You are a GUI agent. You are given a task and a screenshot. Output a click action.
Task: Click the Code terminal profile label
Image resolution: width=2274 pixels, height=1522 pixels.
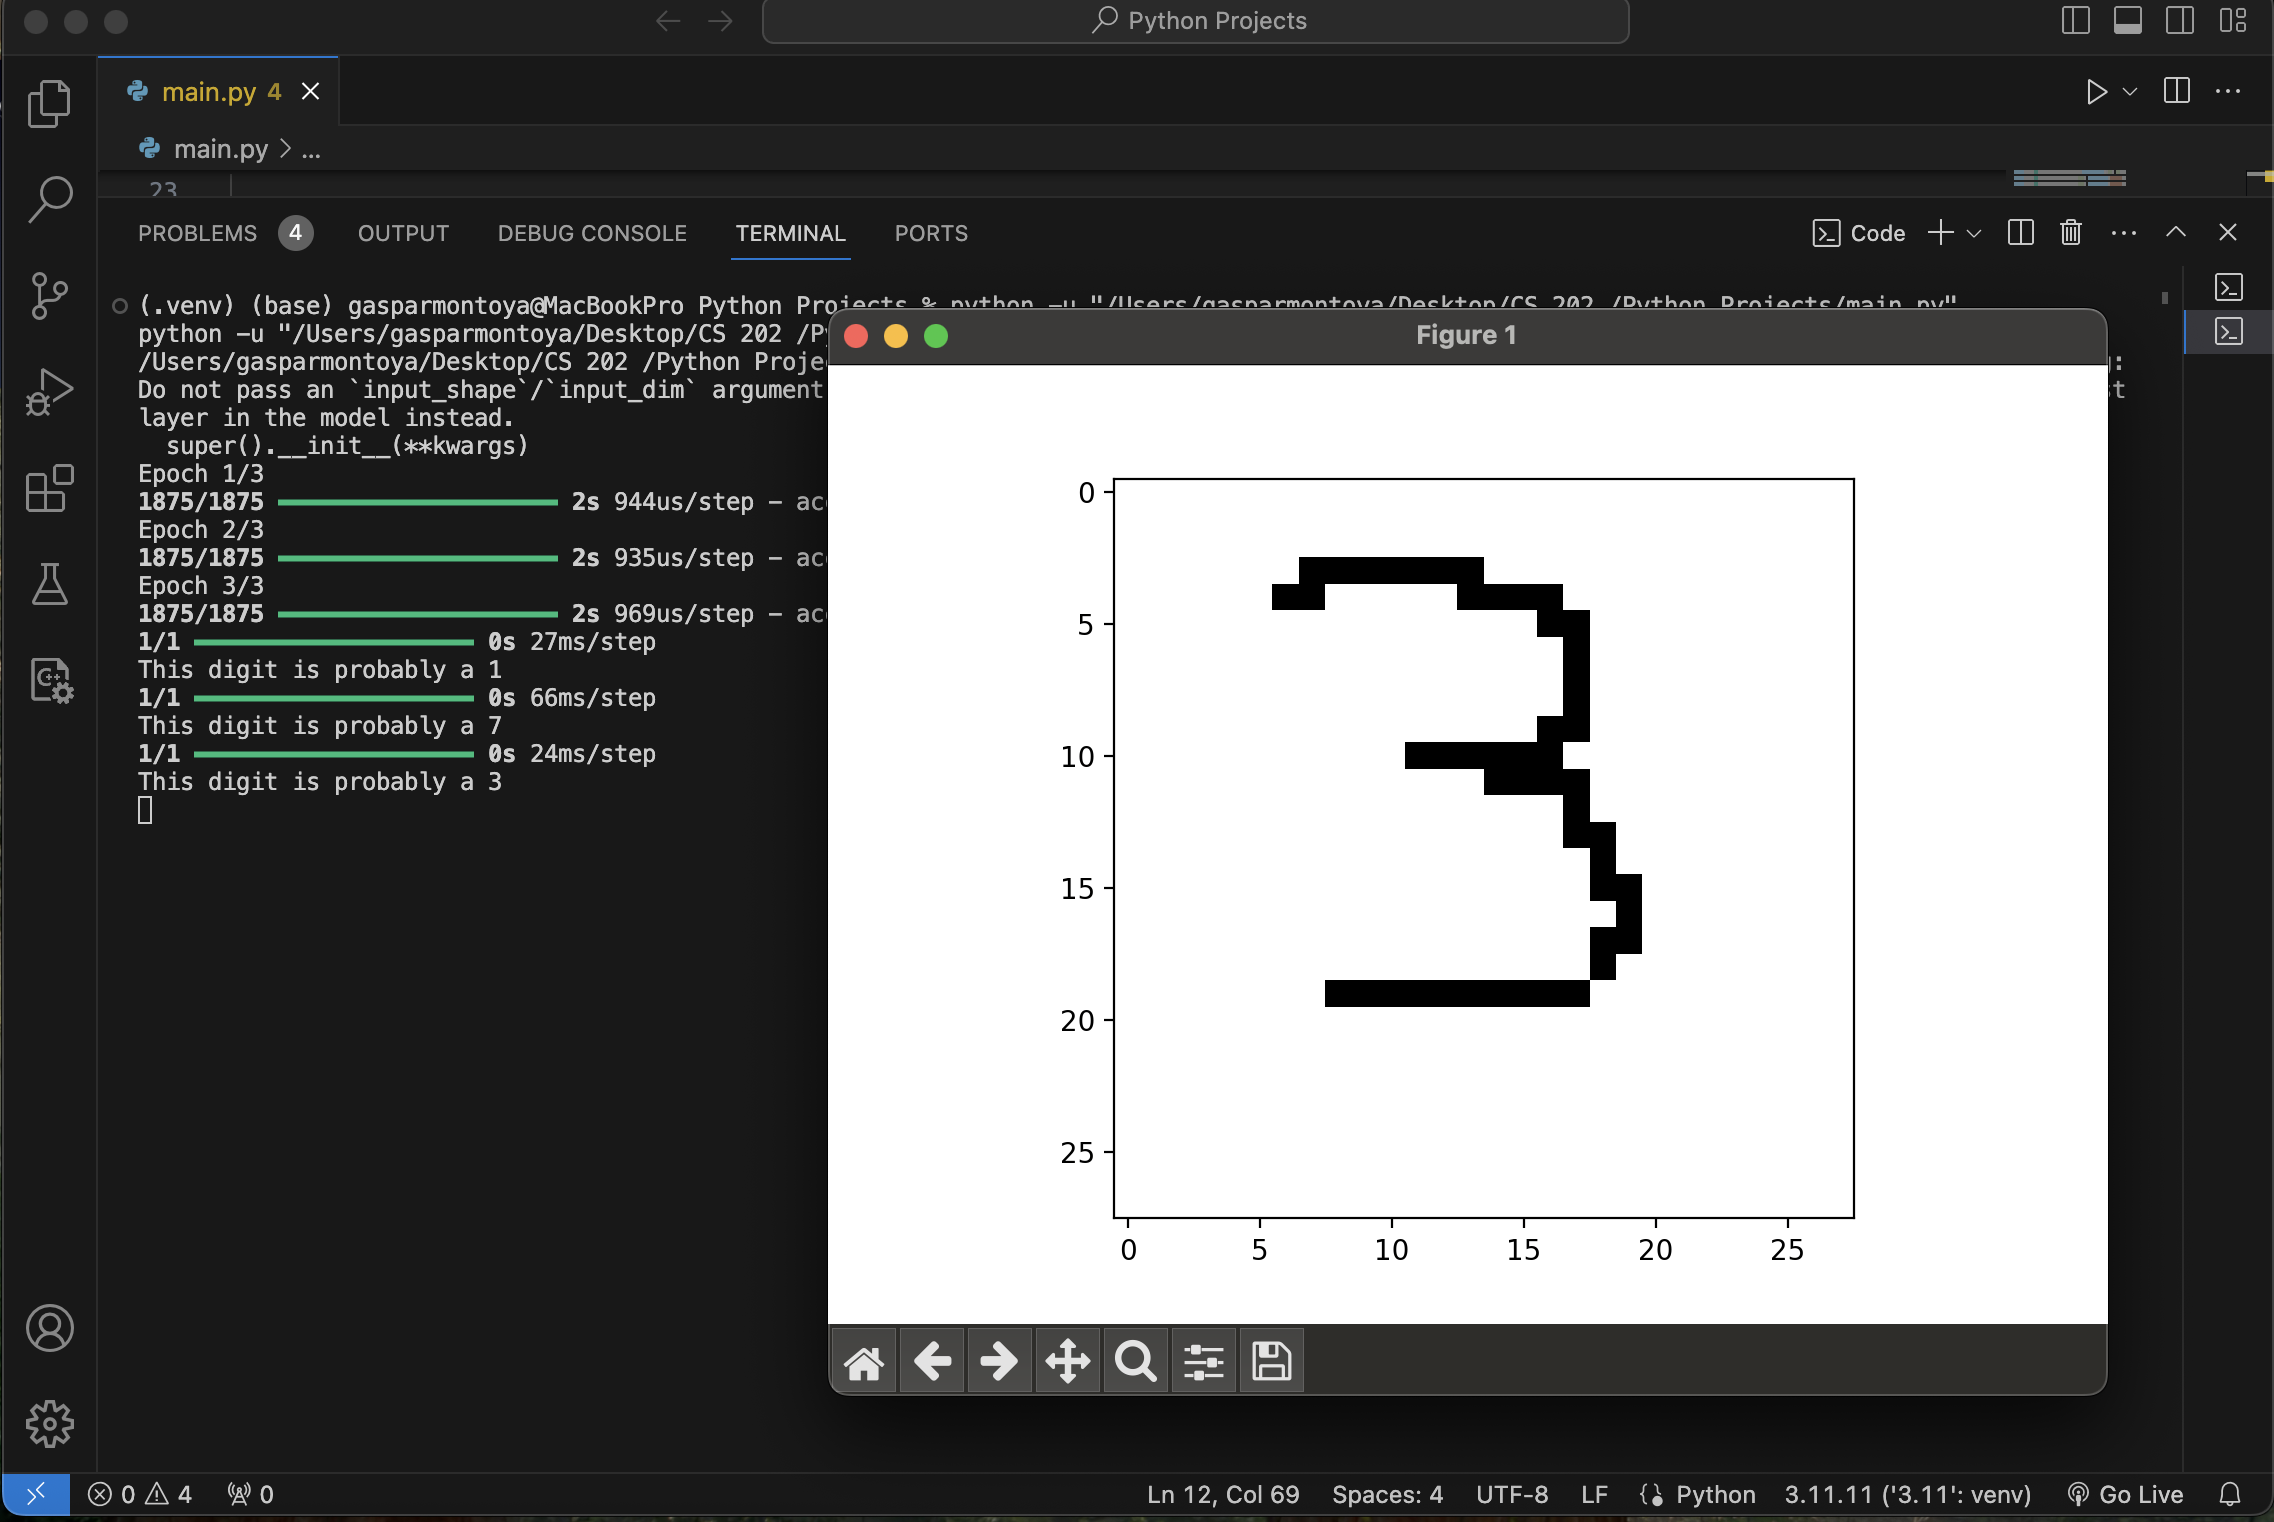(x=1859, y=233)
